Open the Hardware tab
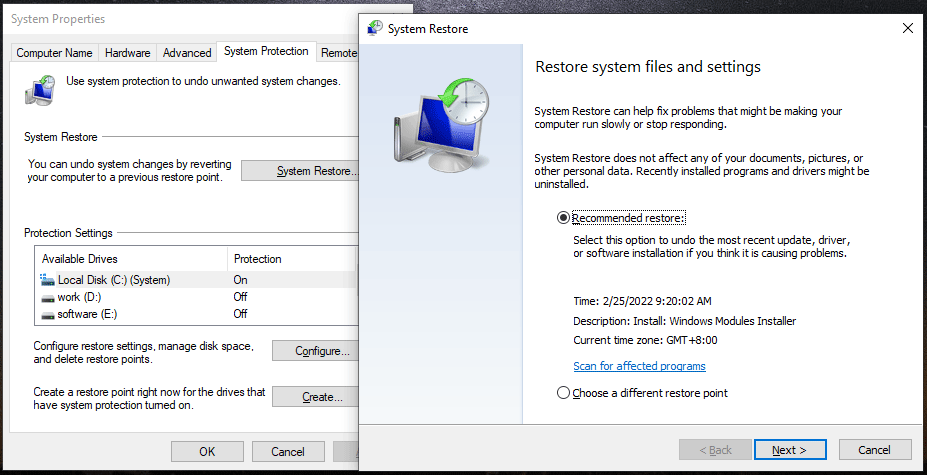This screenshot has width=927, height=475. point(128,53)
